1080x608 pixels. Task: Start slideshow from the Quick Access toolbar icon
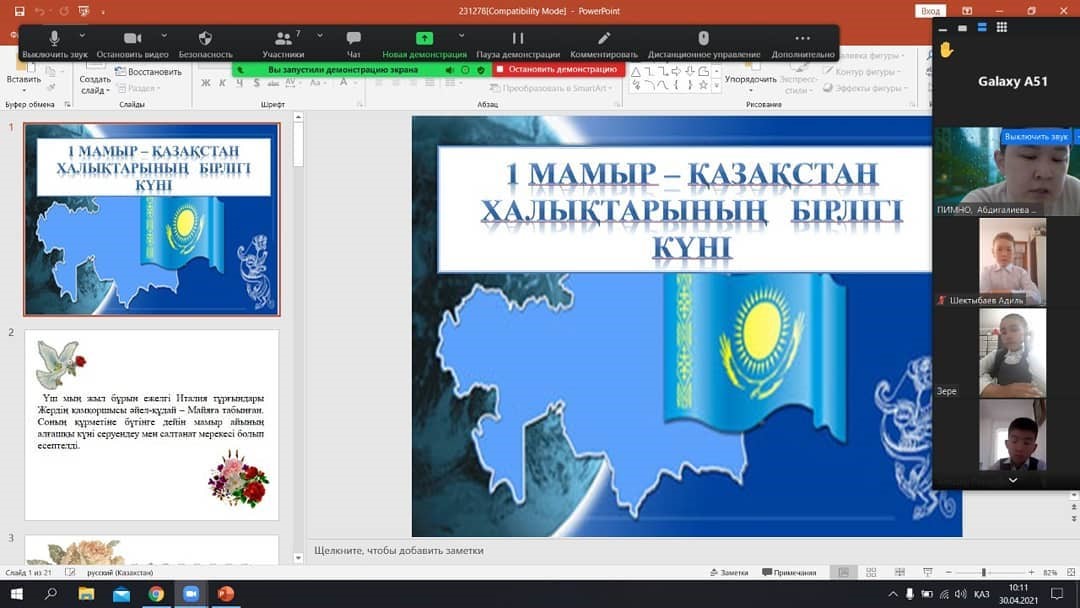point(84,11)
